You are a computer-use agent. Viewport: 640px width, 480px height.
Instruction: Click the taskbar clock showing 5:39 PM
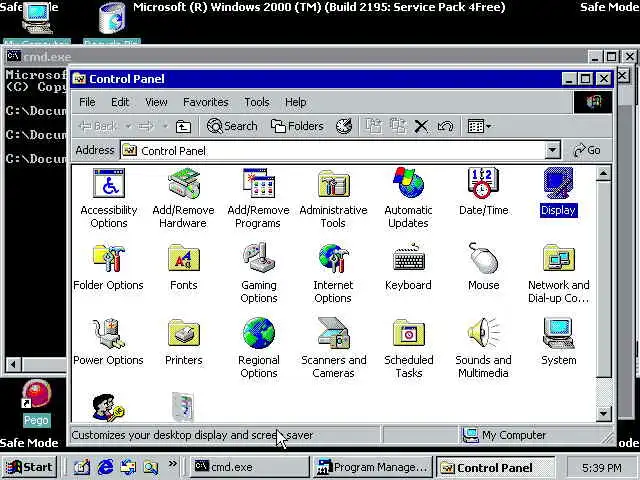point(601,467)
